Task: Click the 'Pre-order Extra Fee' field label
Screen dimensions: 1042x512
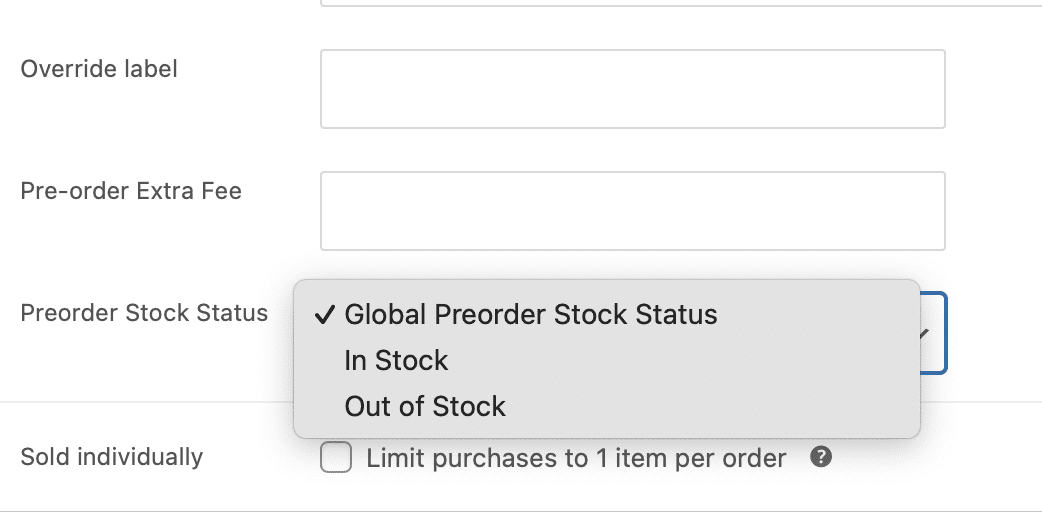Action: pos(131,191)
